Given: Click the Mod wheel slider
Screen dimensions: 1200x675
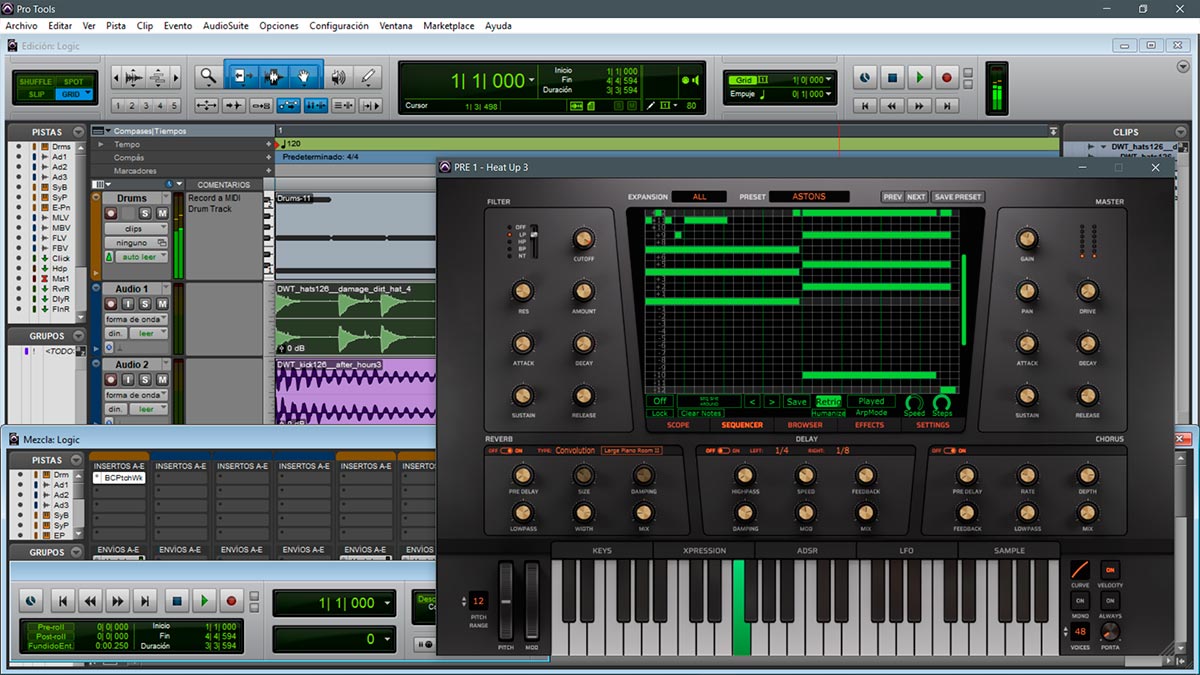Looking at the screenshot, I should point(532,603).
